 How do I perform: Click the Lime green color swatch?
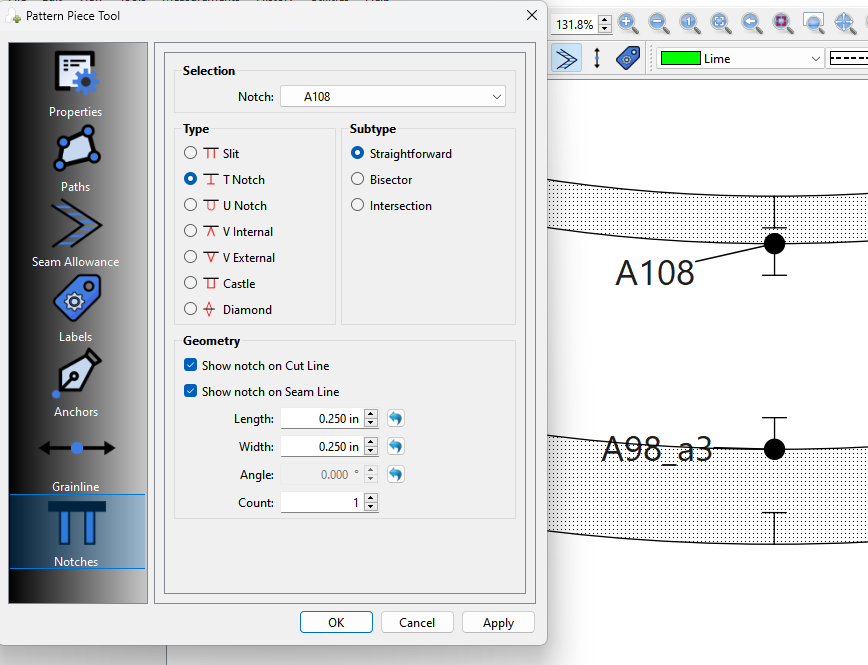point(679,59)
